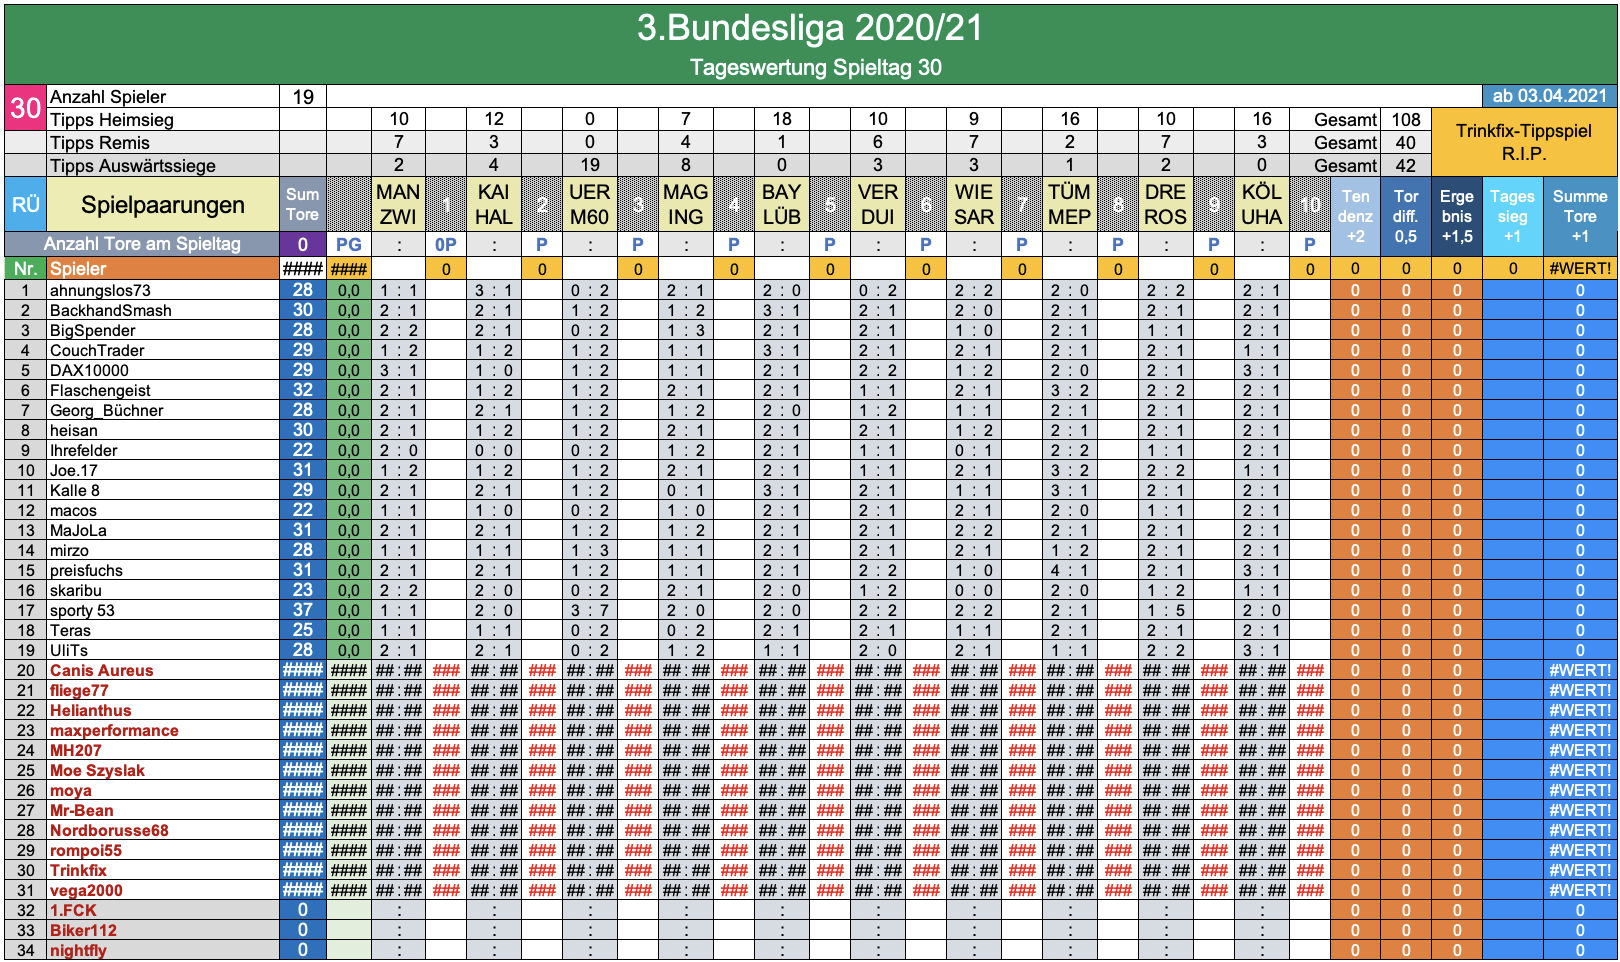Select red player name 'Nordborusse68'
Viewport: 1620px width, 962px height.
tap(109, 830)
